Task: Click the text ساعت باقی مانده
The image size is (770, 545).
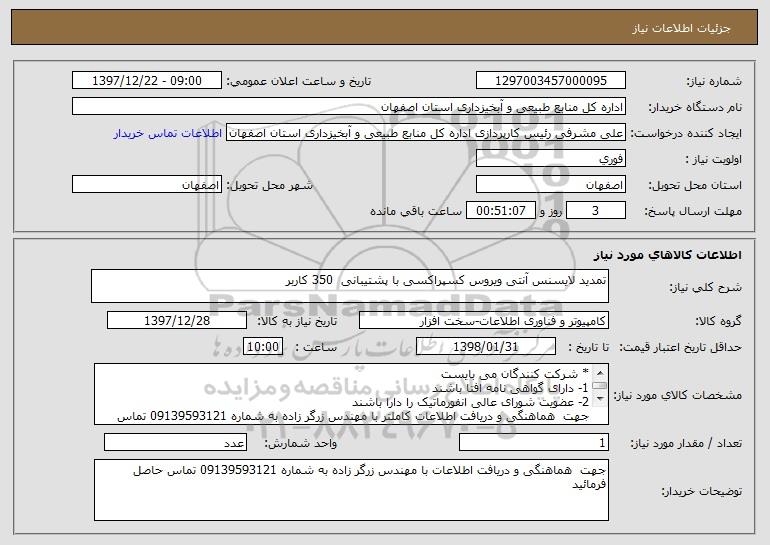Action: [x=416, y=212]
